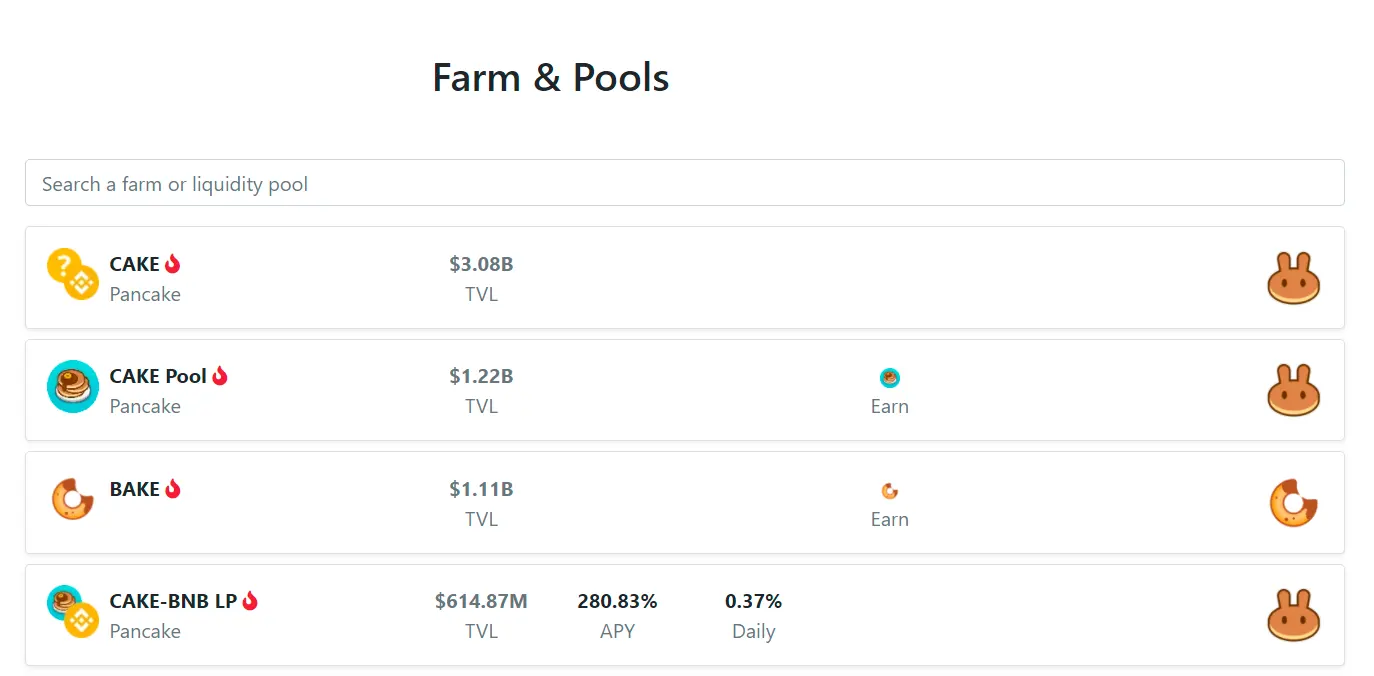
Task: Click small earn token icon in CAKE Pool row
Action: [889, 378]
